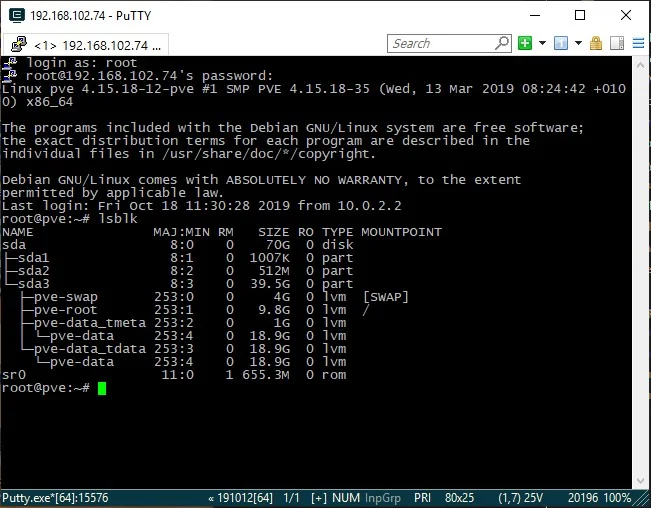Click the 80x25 console size indicator
The height and width of the screenshot is (508, 651).
(459, 498)
